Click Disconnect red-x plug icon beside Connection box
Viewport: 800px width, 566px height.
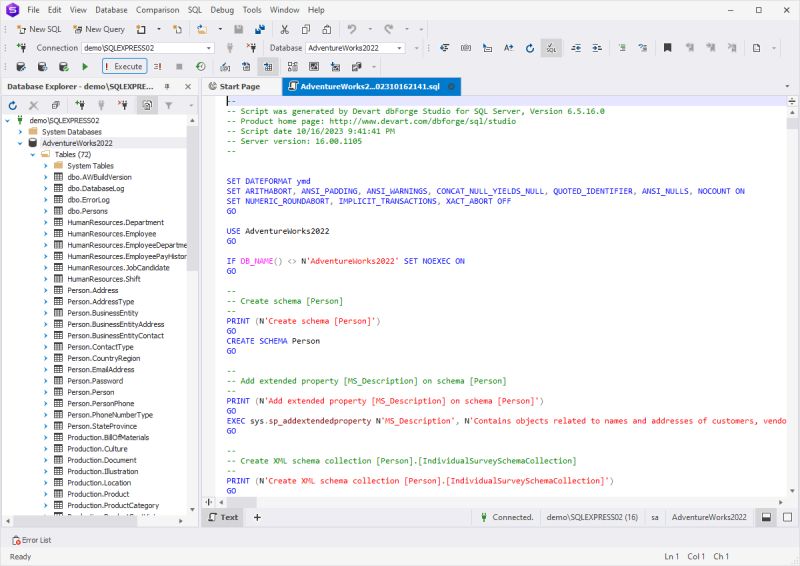point(251,47)
